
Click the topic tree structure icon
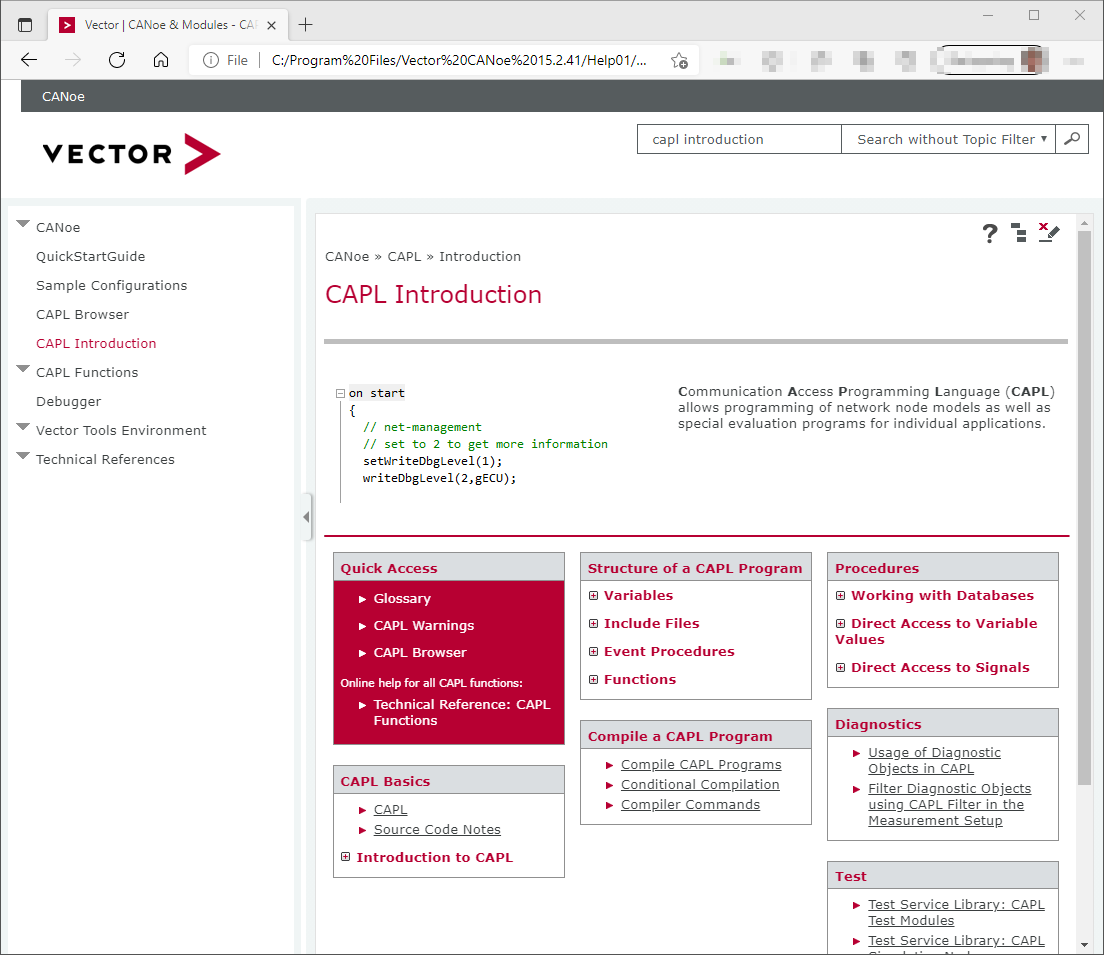point(1018,233)
